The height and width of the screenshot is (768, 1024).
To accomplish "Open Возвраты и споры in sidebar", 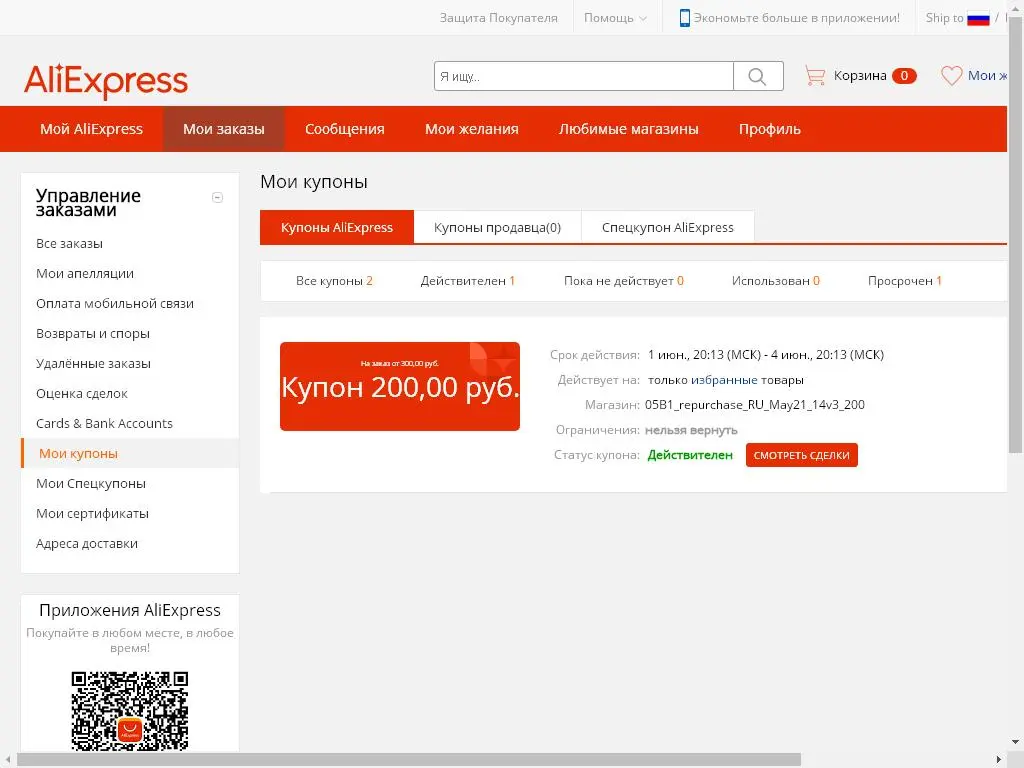I will (x=93, y=334).
